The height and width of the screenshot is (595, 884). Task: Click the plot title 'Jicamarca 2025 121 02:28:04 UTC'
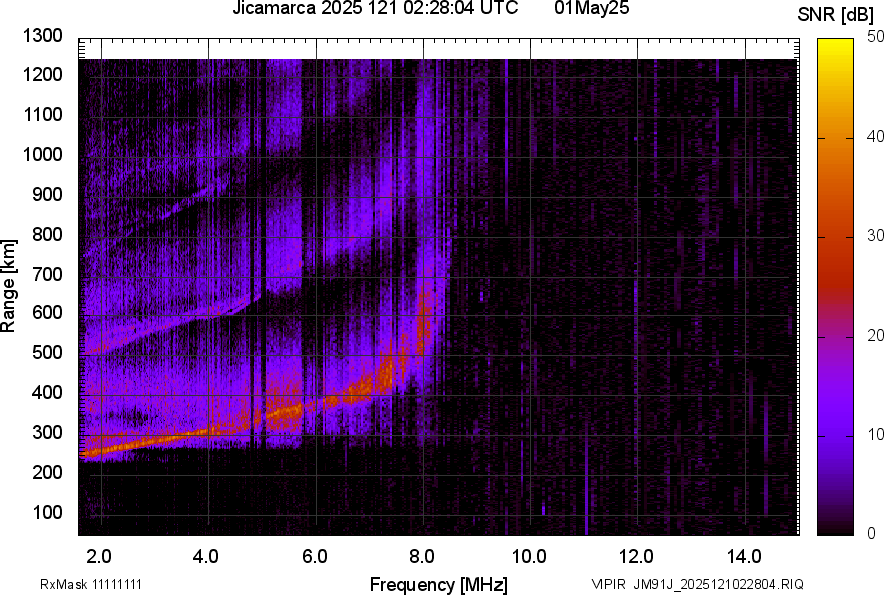tap(375, 8)
